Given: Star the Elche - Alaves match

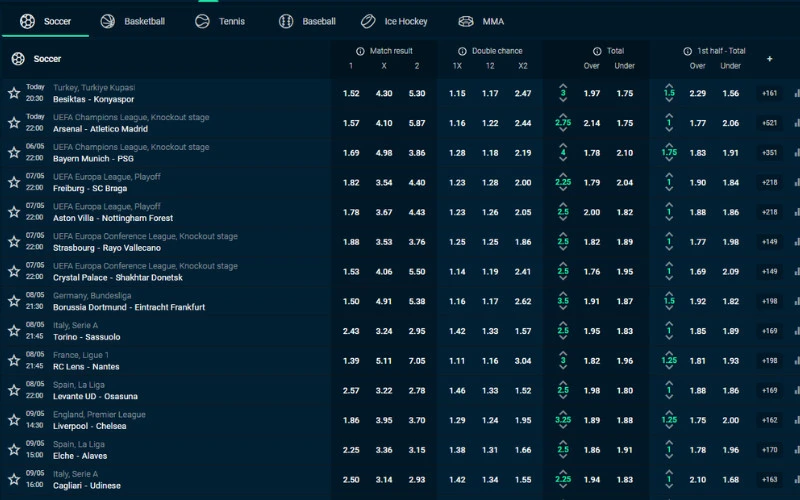Looking at the screenshot, I should [x=14, y=450].
